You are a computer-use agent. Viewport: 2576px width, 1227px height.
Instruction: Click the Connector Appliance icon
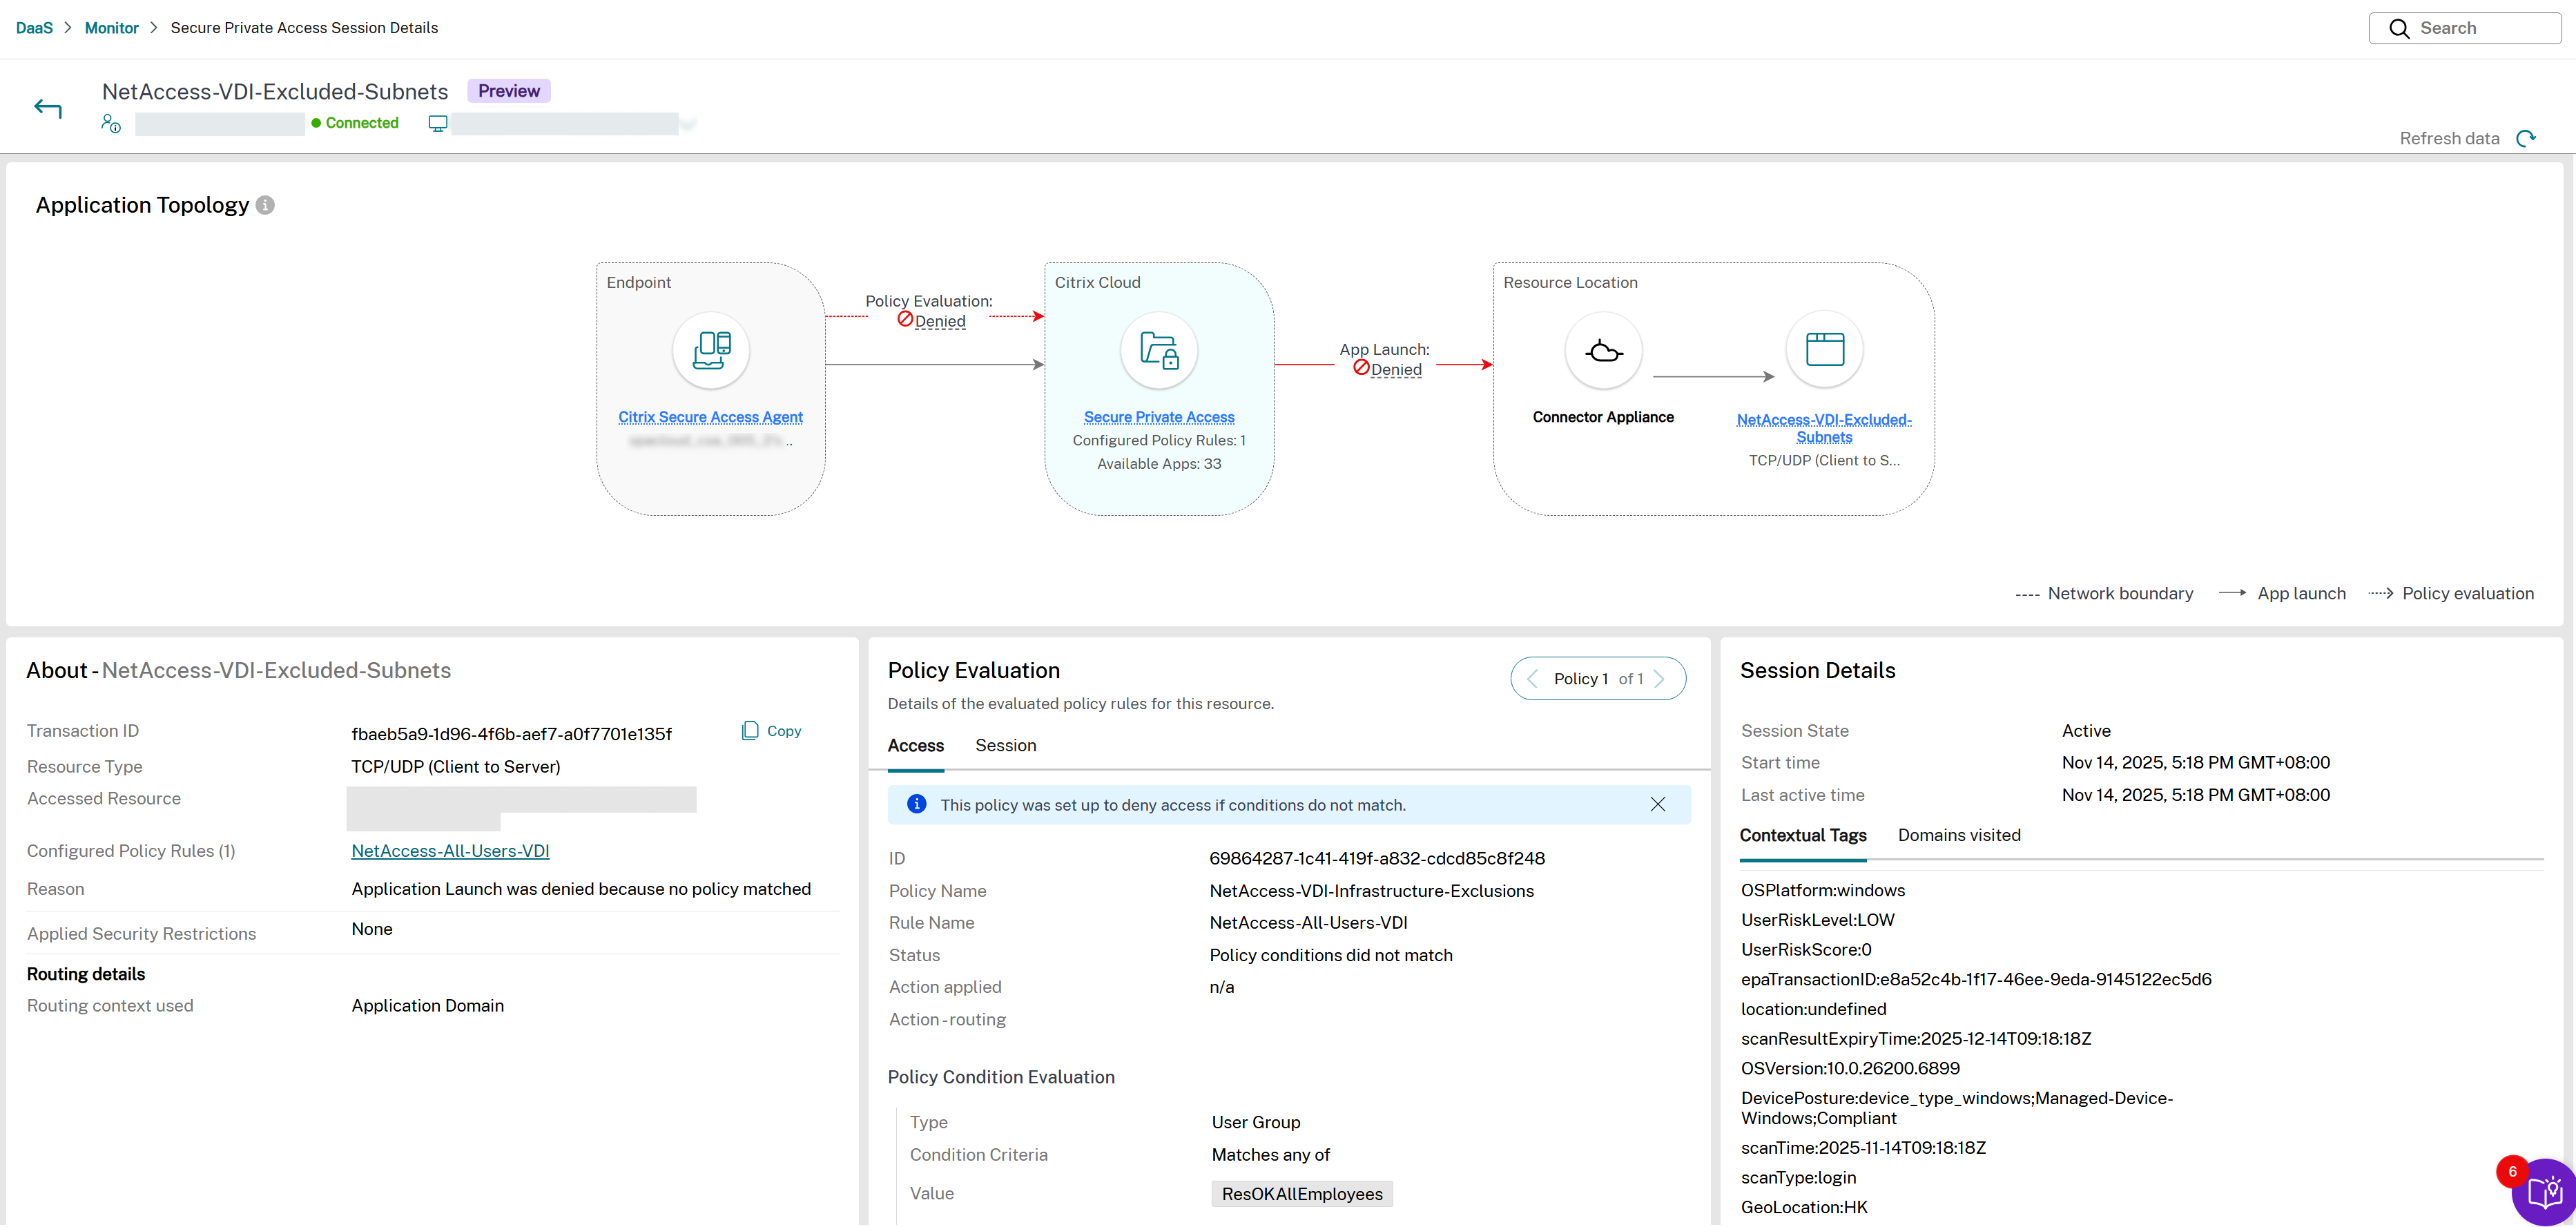coord(1603,350)
